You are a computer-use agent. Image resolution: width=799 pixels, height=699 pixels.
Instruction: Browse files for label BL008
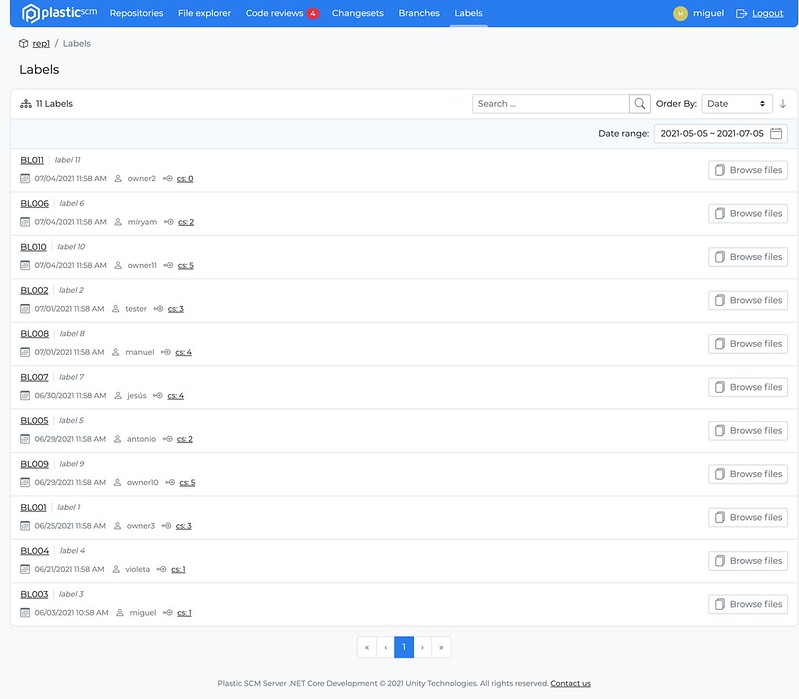coord(748,344)
